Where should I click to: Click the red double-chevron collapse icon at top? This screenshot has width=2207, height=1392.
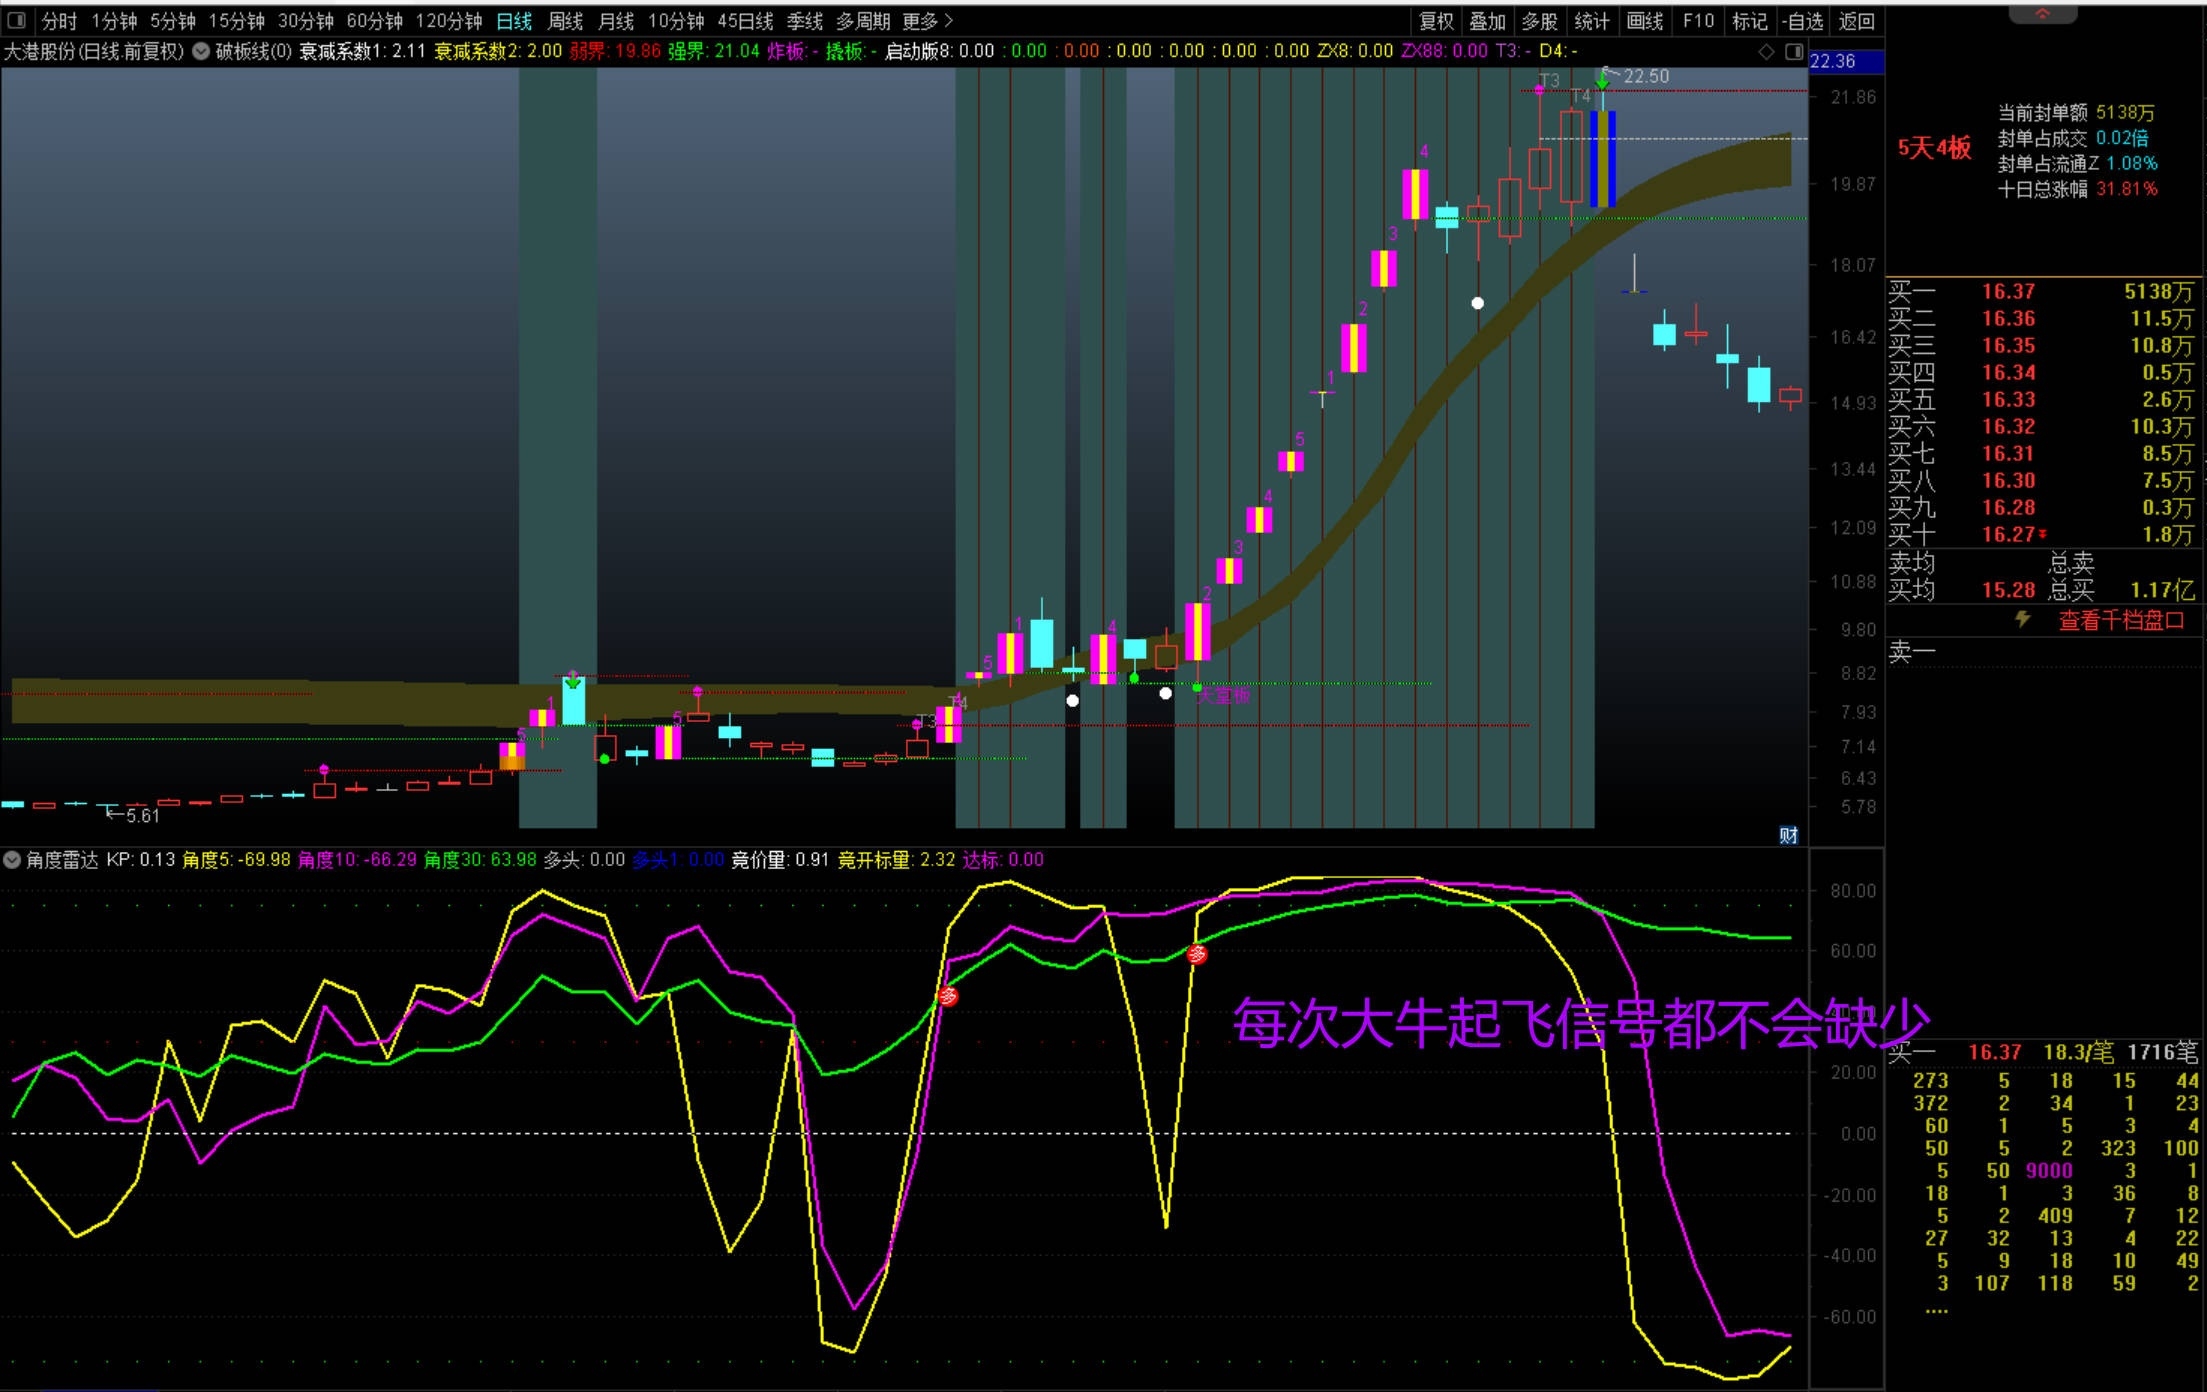pos(2042,14)
